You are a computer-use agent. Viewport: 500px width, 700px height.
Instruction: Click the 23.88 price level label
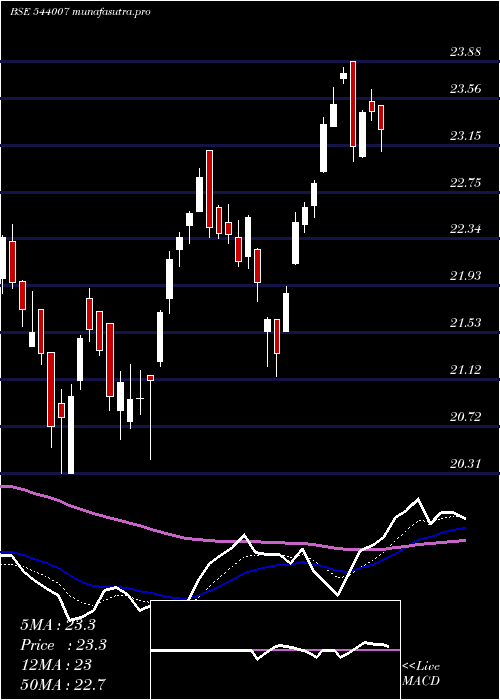tap(466, 52)
